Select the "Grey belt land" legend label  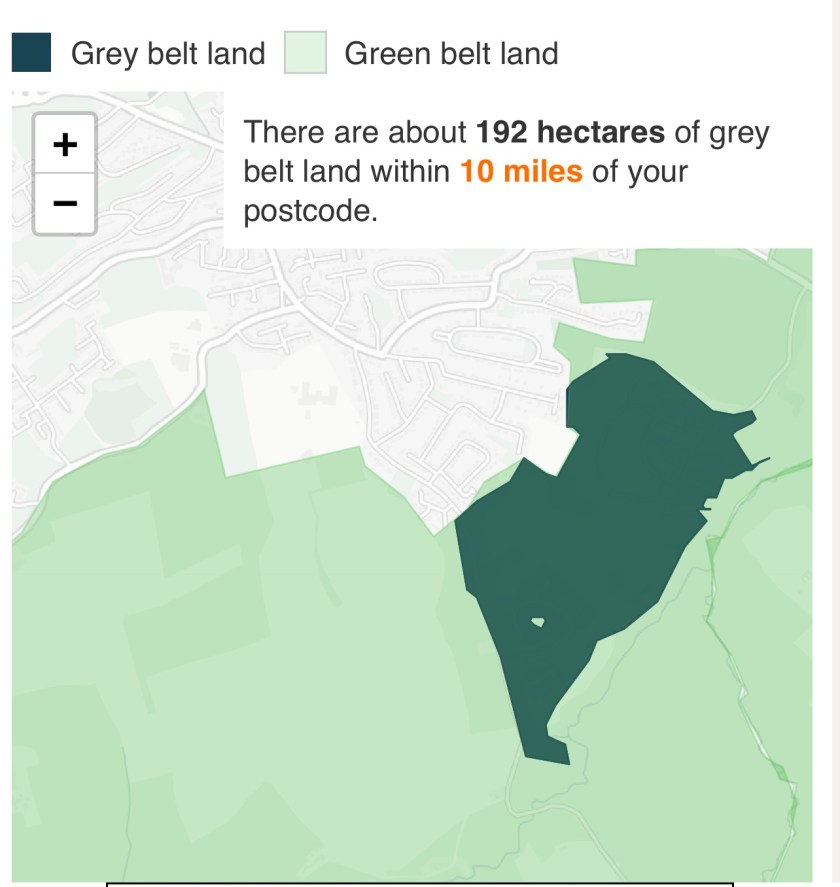[x=168, y=53]
